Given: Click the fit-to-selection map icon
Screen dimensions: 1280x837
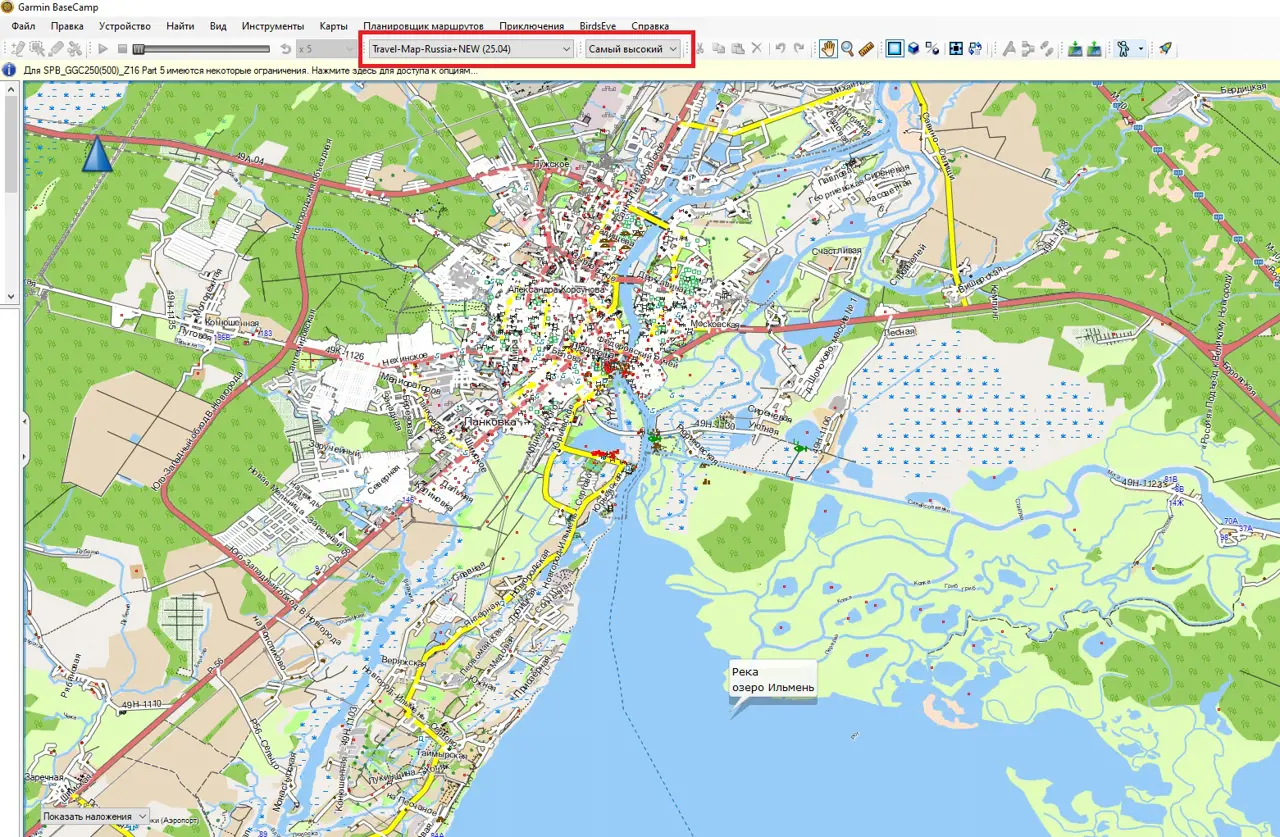Looking at the screenshot, I should tap(956, 48).
